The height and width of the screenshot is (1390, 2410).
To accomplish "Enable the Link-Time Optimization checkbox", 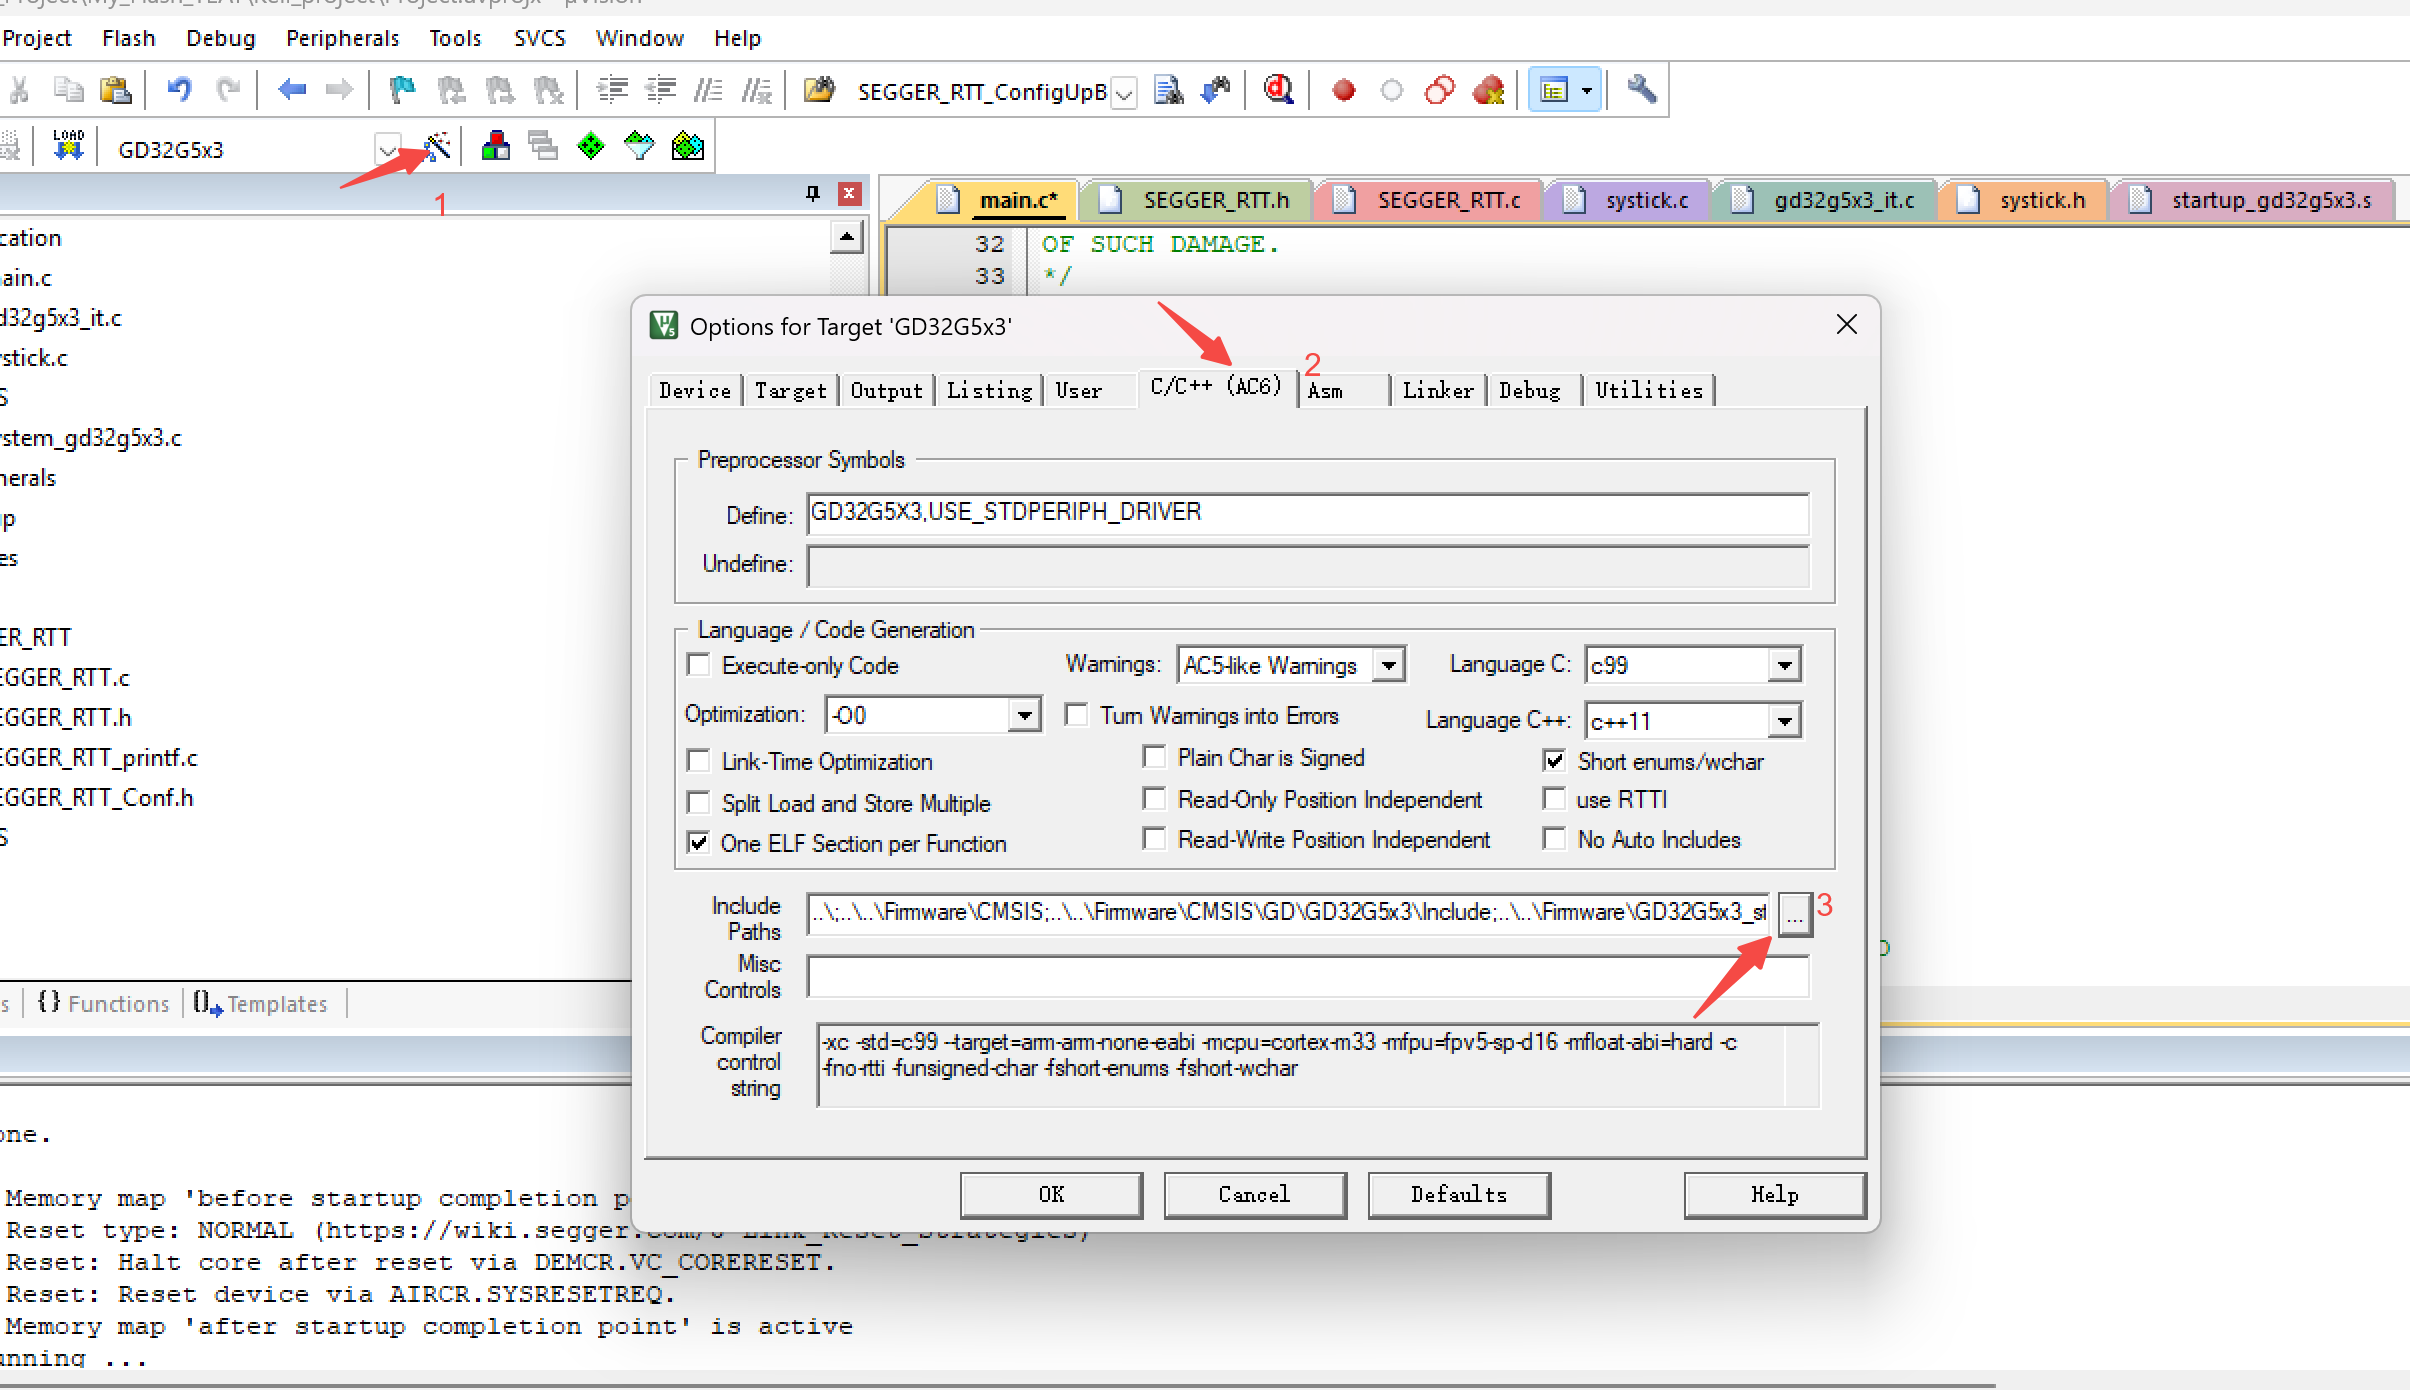I will (x=699, y=761).
